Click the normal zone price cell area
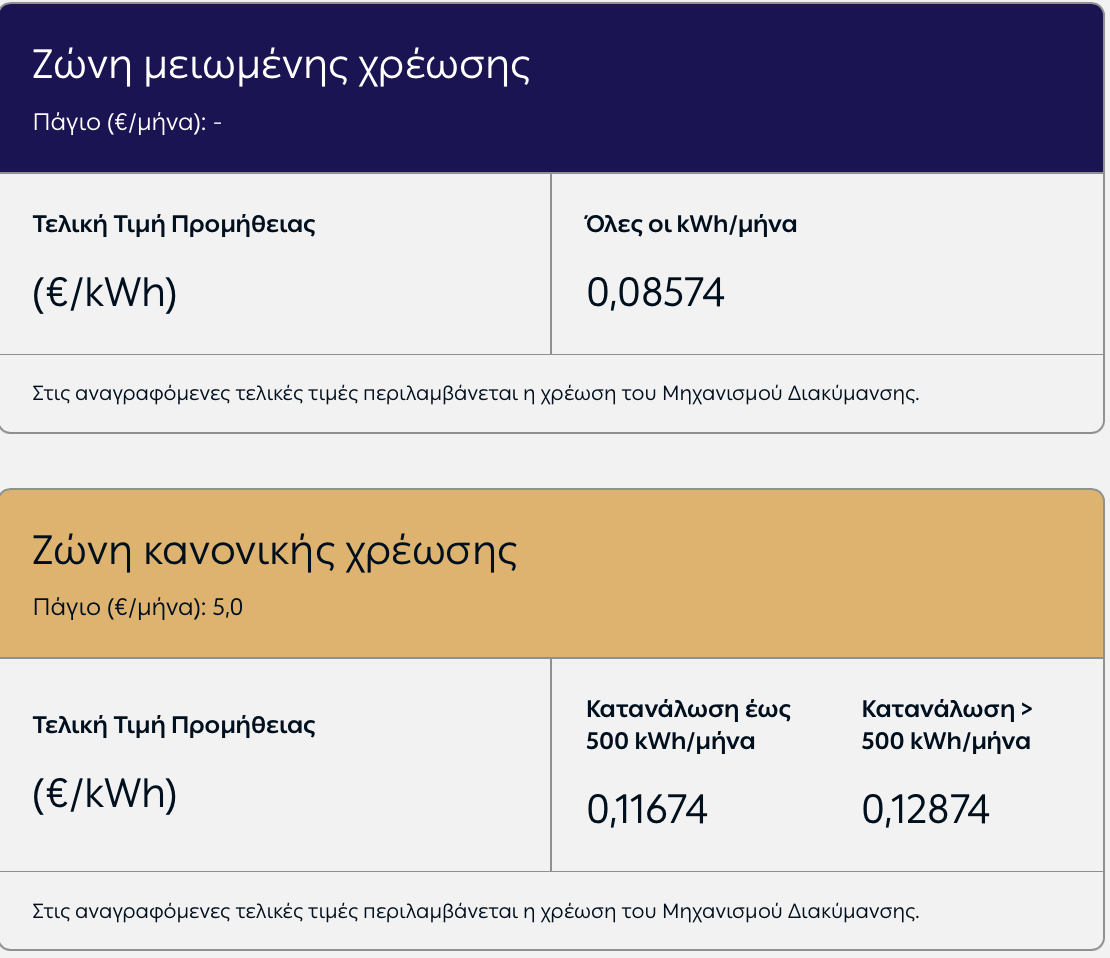The image size is (1110, 958). tap(827, 765)
